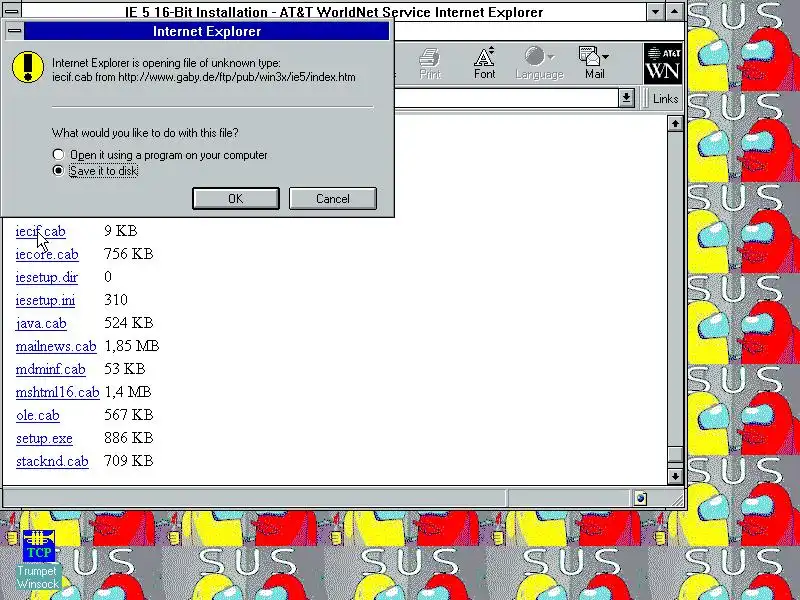Open the browser window's control-menu box
Image resolution: width=800 pixels, height=600 pixels.
(11, 10)
